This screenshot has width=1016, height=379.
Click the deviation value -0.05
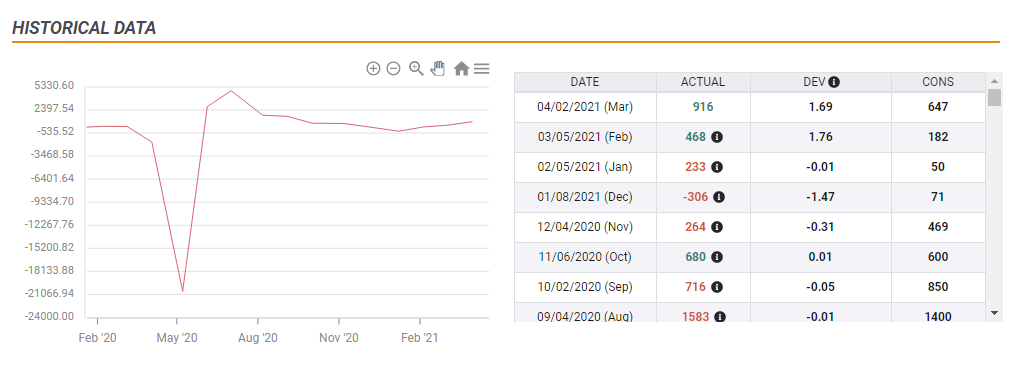(820, 287)
